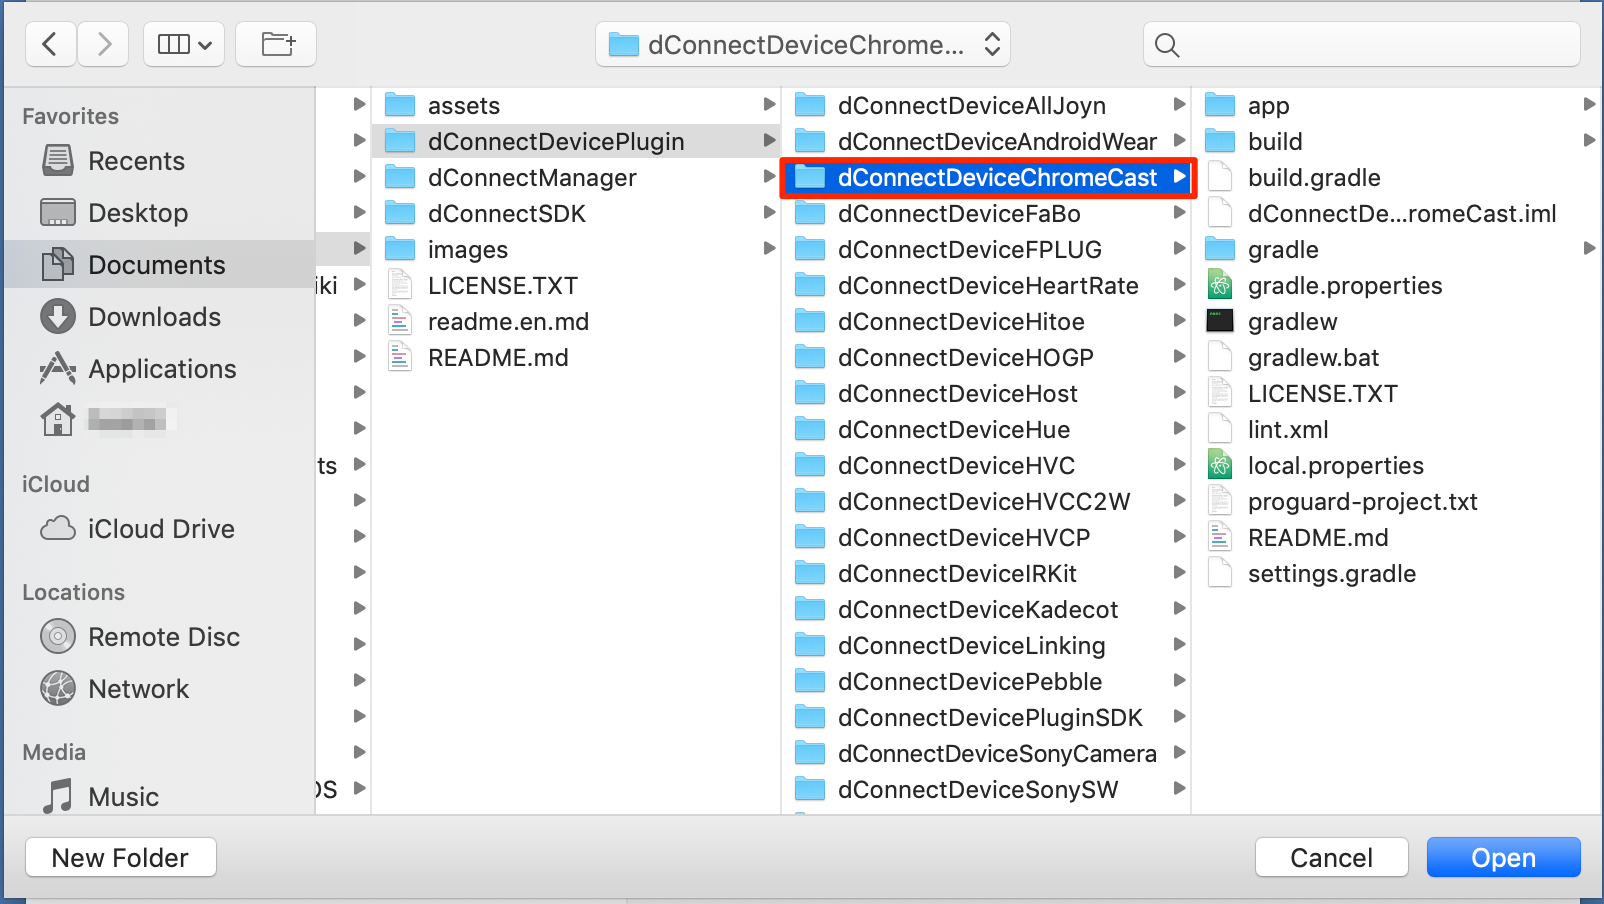Viewport: 1604px width, 904px height.
Task: Click the forward navigation arrow
Action: 103,45
